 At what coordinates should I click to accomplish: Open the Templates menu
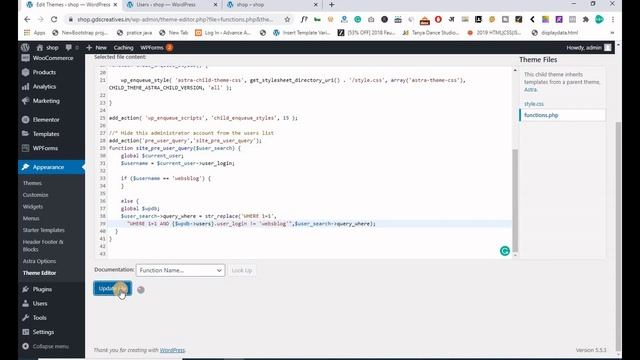(x=51, y=134)
